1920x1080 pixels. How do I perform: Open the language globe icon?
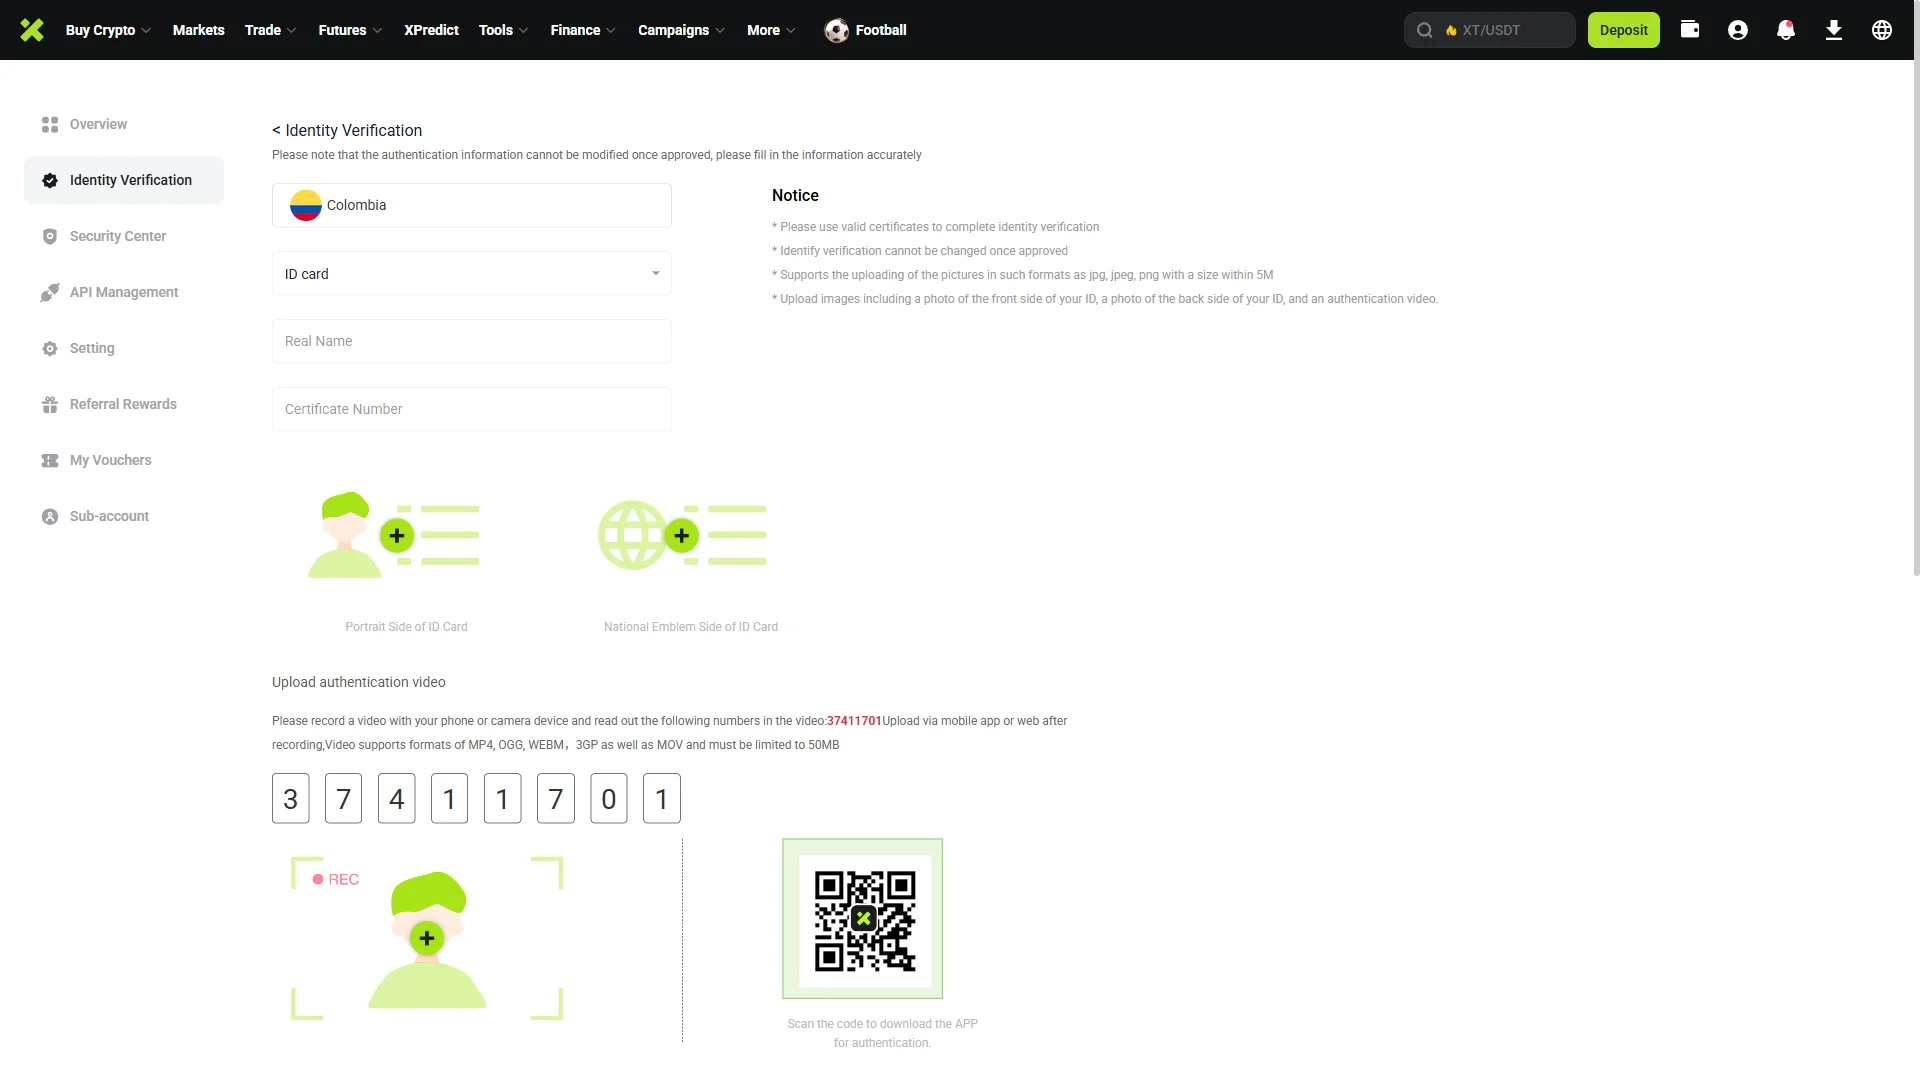click(1882, 30)
